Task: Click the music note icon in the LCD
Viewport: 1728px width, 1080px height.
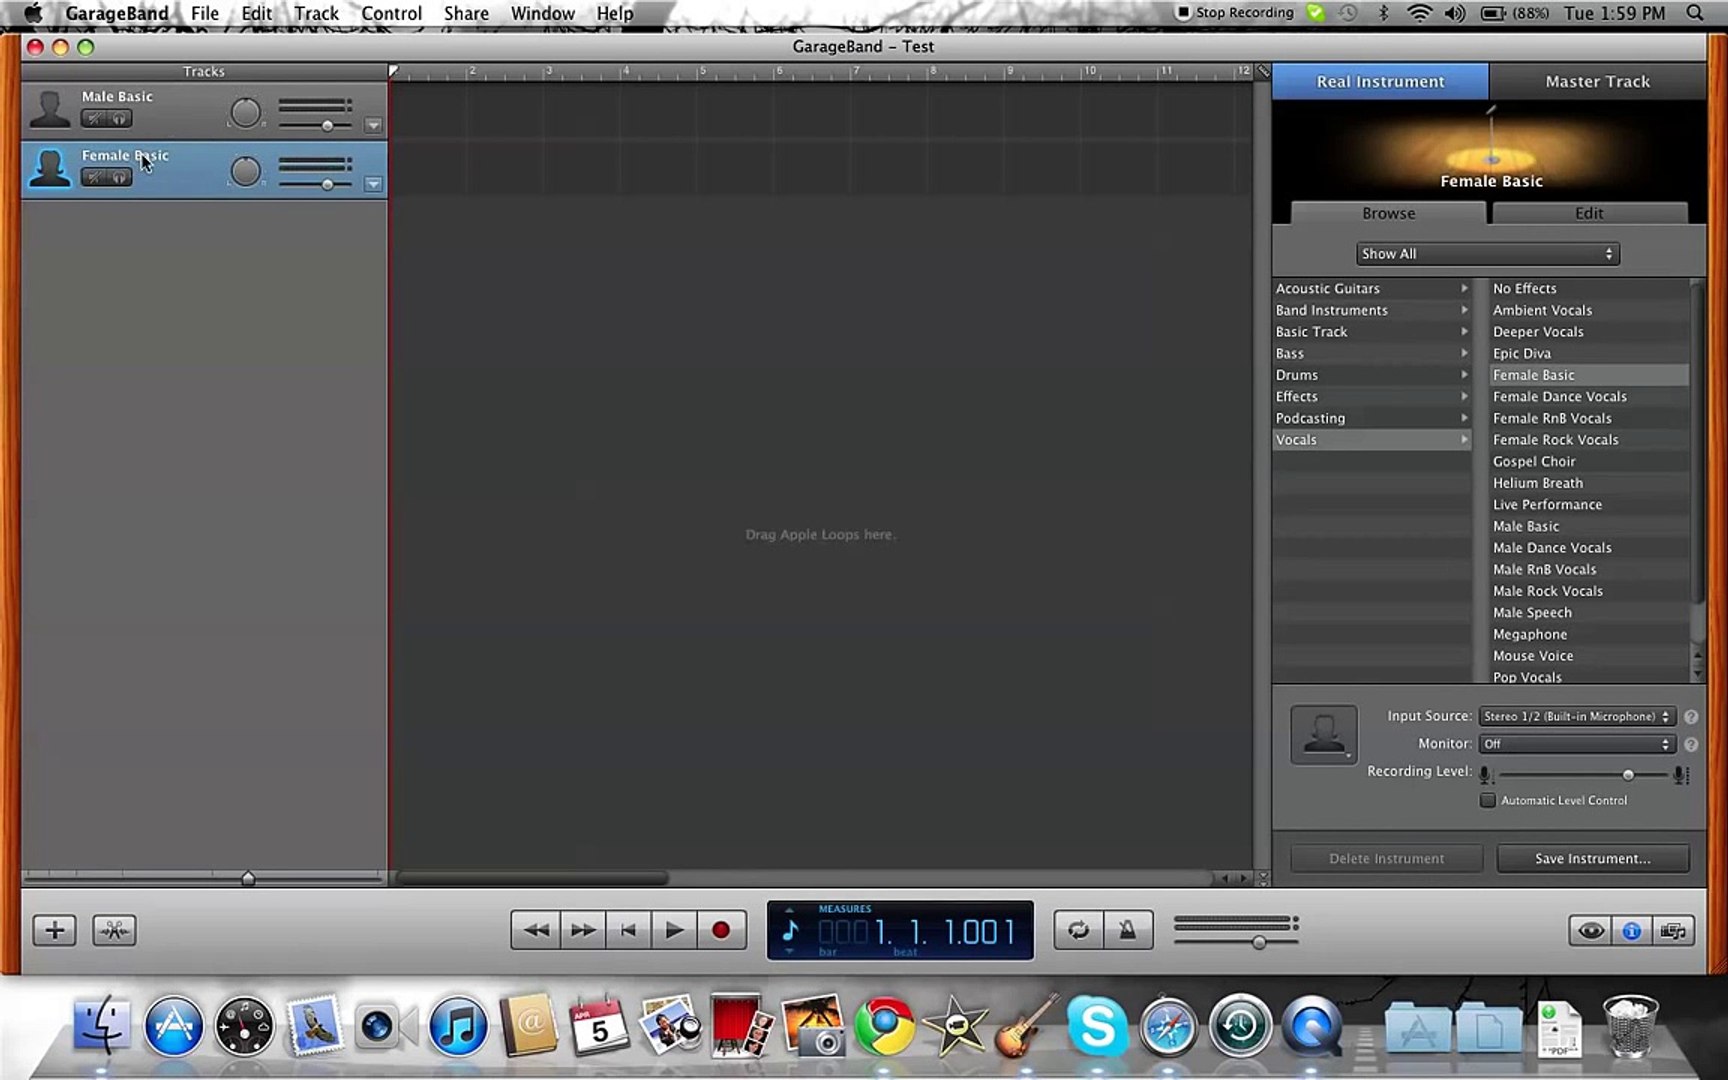Action: point(790,930)
